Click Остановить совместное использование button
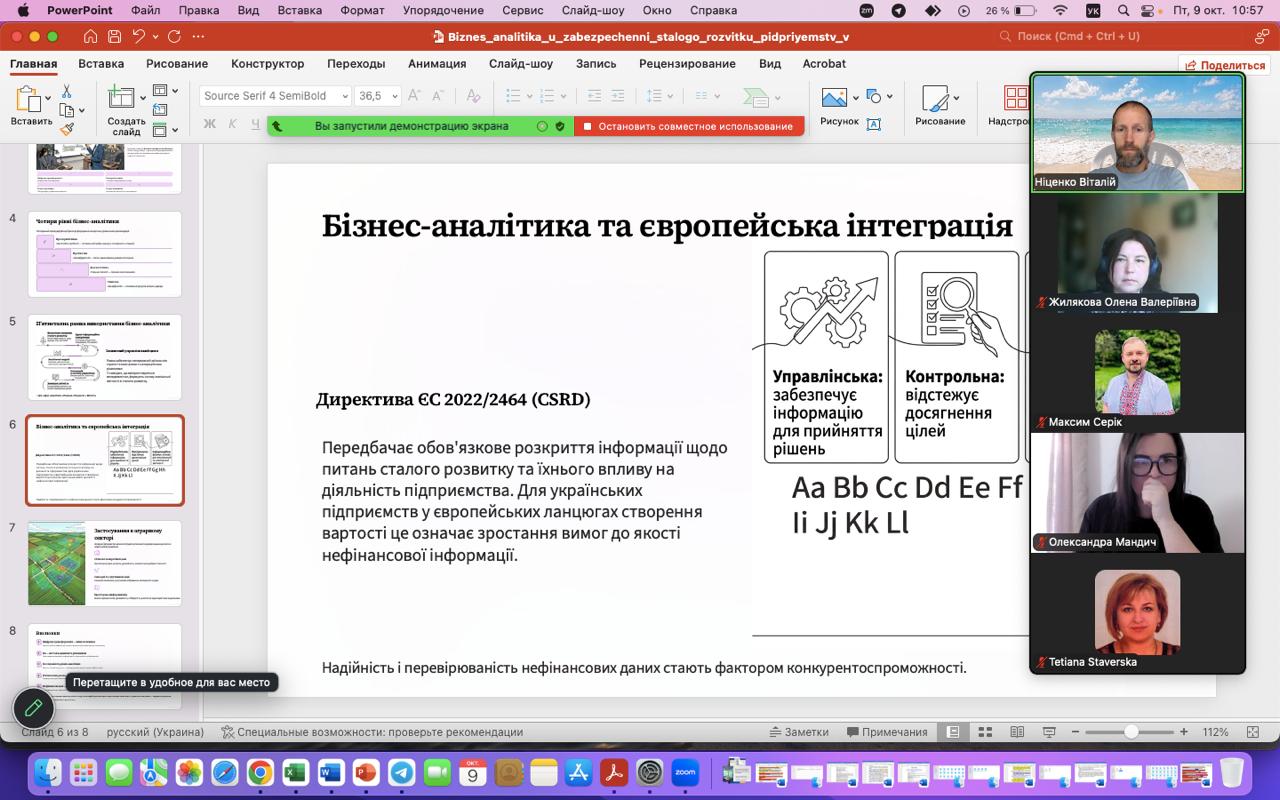The width and height of the screenshot is (1280, 800). (x=689, y=126)
